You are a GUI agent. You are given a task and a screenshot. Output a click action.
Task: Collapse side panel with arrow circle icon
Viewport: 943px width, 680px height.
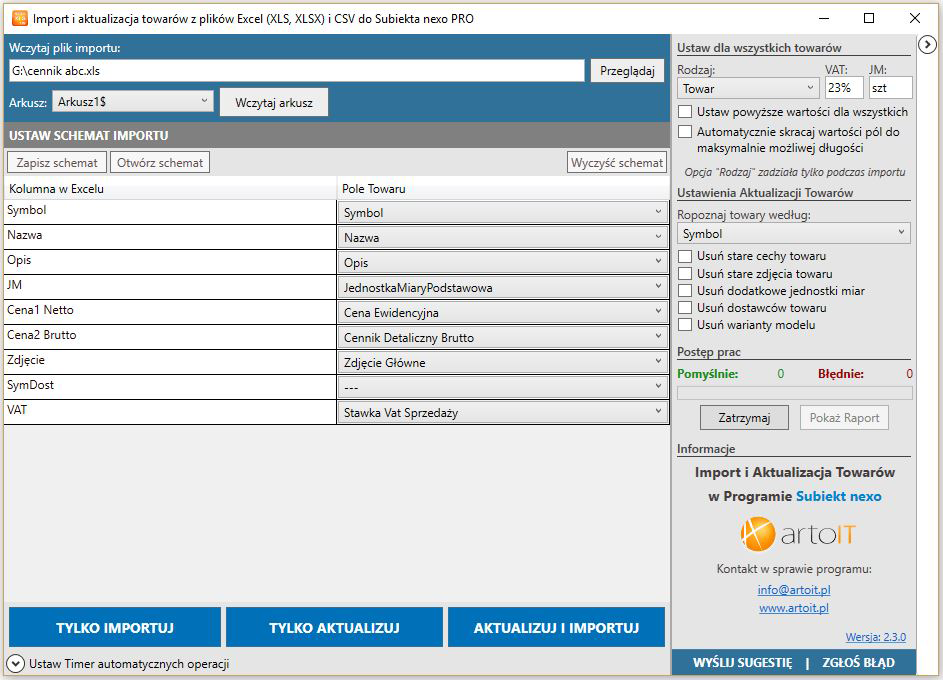click(x=927, y=44)
